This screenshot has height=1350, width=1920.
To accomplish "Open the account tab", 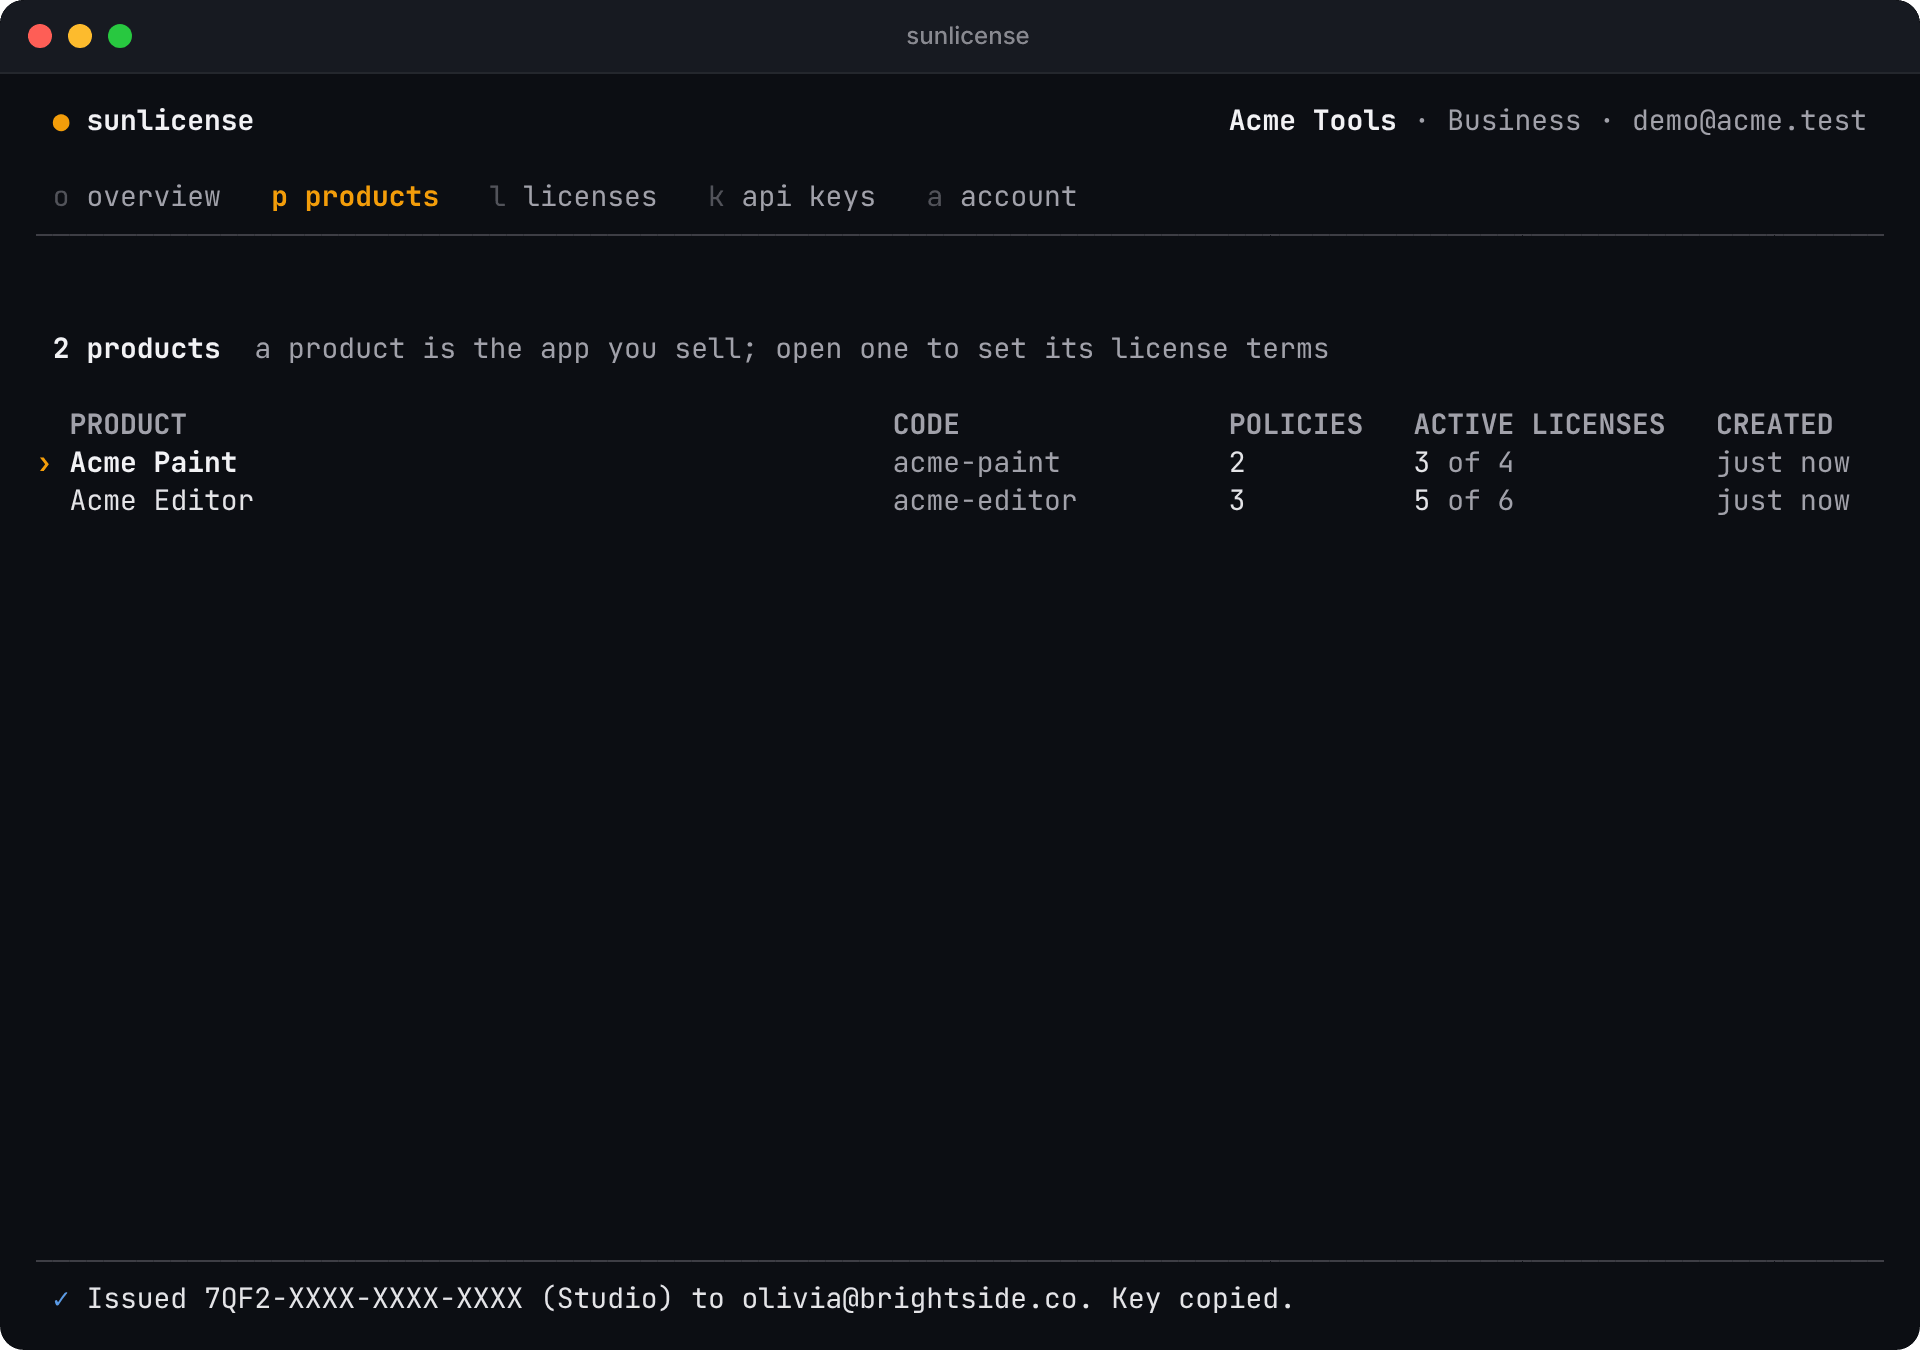I will click(x=1002, y=197).
